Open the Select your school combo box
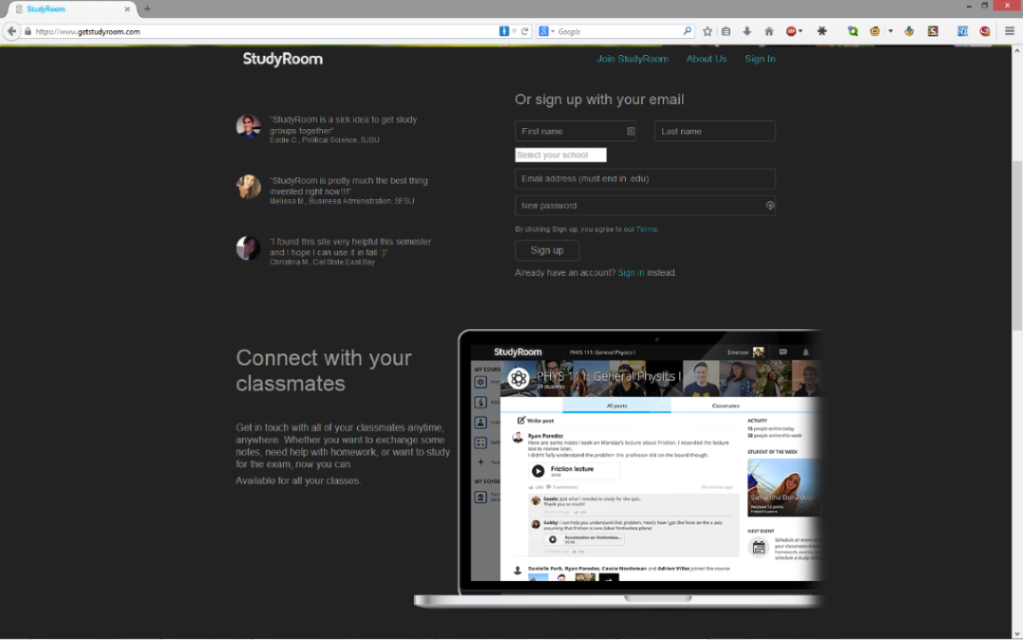 (560, 155)
